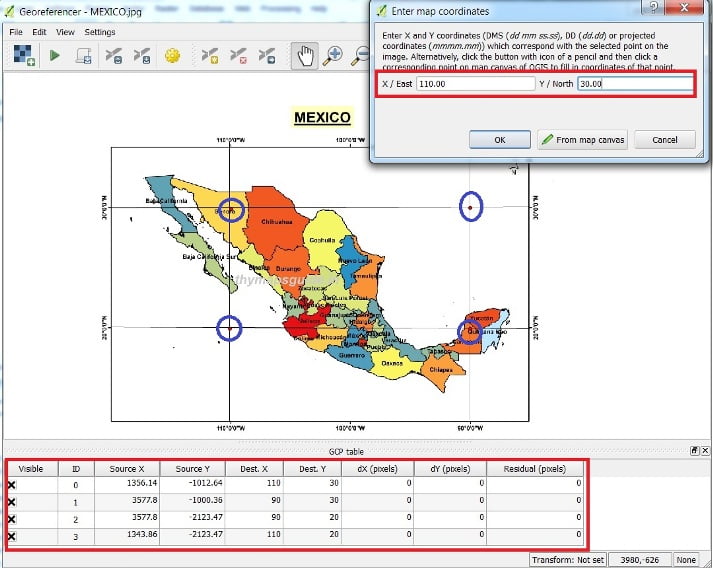Click the X / East input field

pyautogui.click(x=476, y=84)
